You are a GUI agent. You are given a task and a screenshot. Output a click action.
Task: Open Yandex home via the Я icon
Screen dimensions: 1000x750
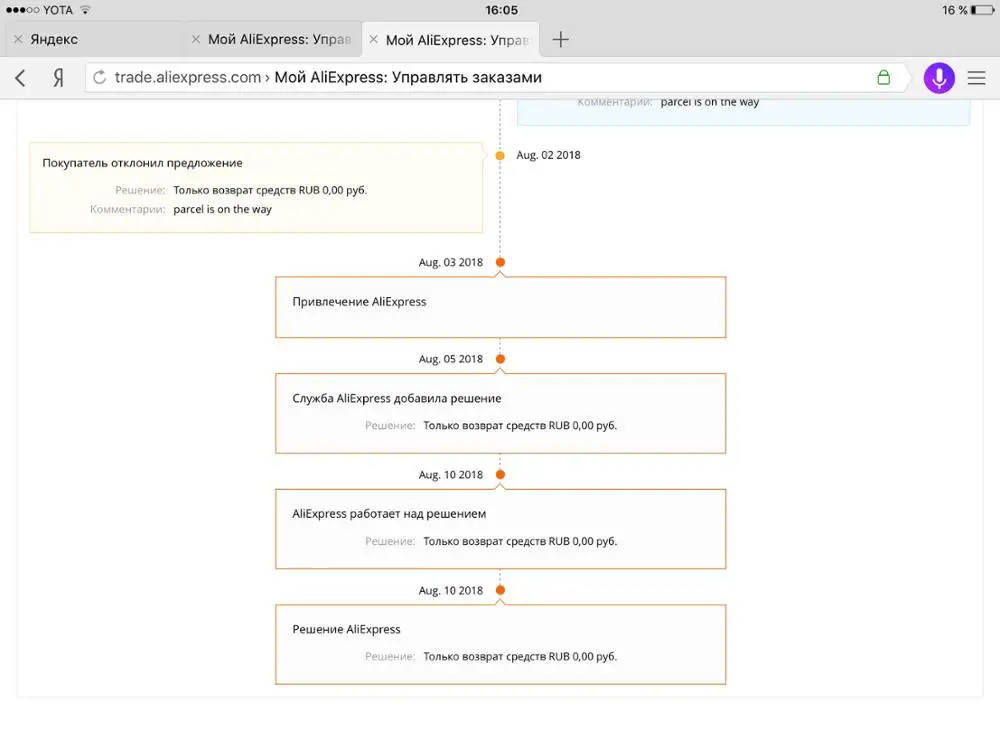click(x=58, y=78)
